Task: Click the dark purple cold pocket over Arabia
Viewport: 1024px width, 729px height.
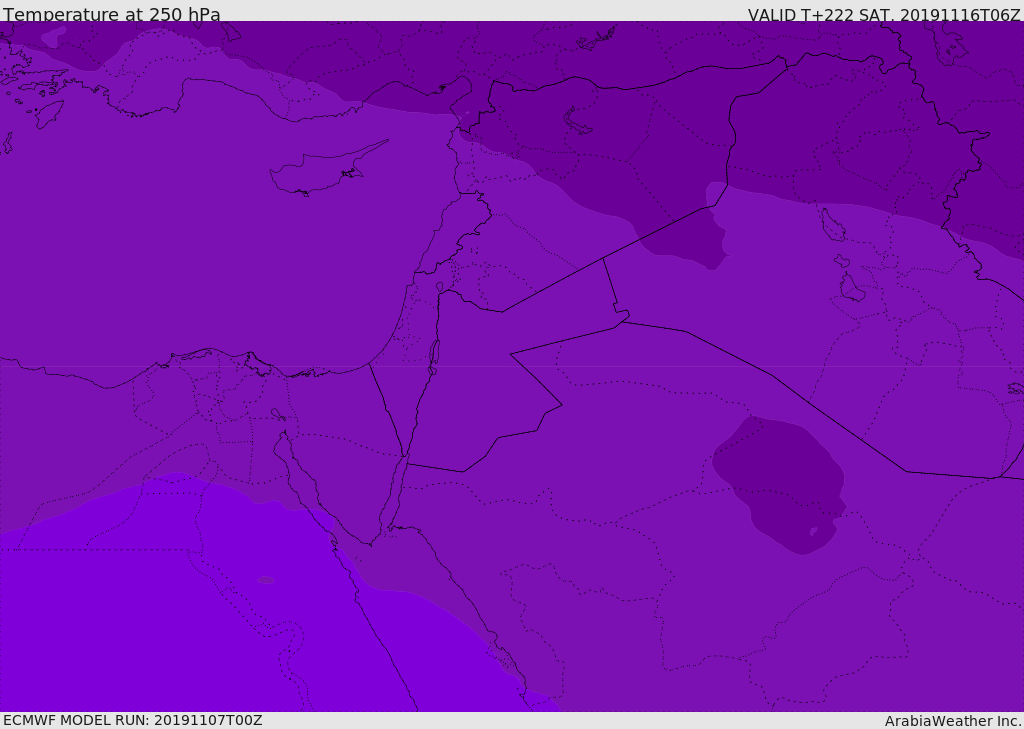Action: (x=778, y=484)
